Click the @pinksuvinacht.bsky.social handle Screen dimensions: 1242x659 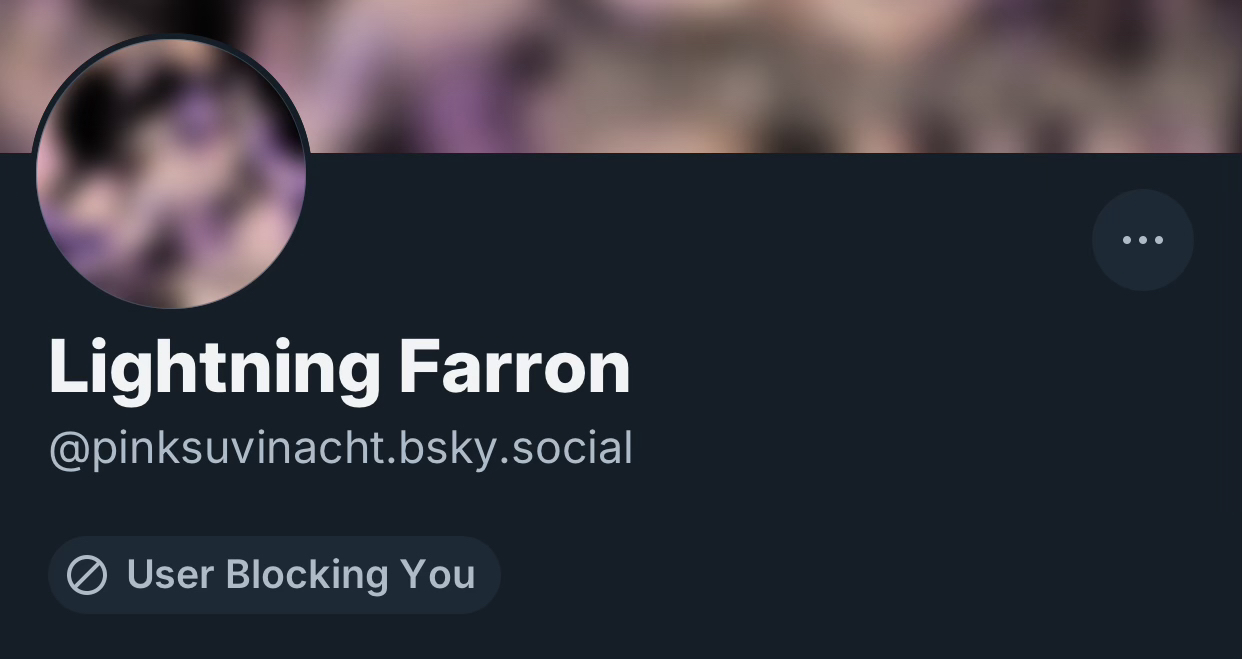click(x=341, y=449)
